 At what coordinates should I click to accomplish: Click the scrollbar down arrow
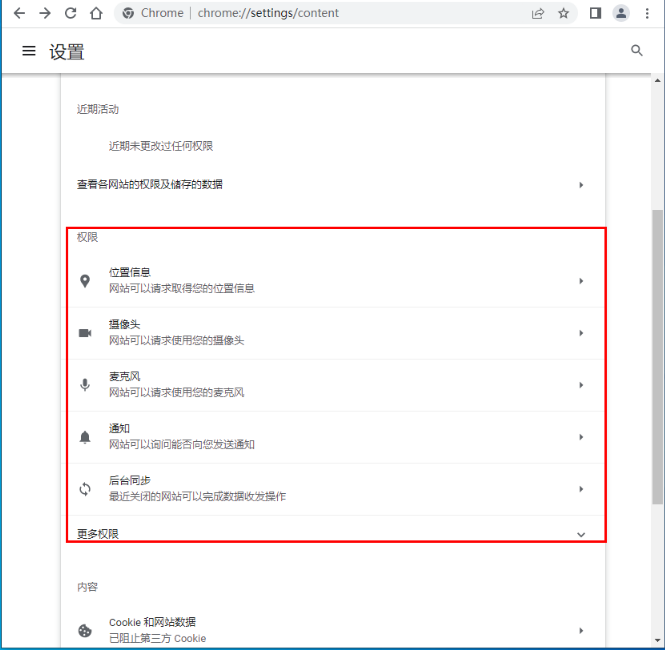(x=658, y=641)
